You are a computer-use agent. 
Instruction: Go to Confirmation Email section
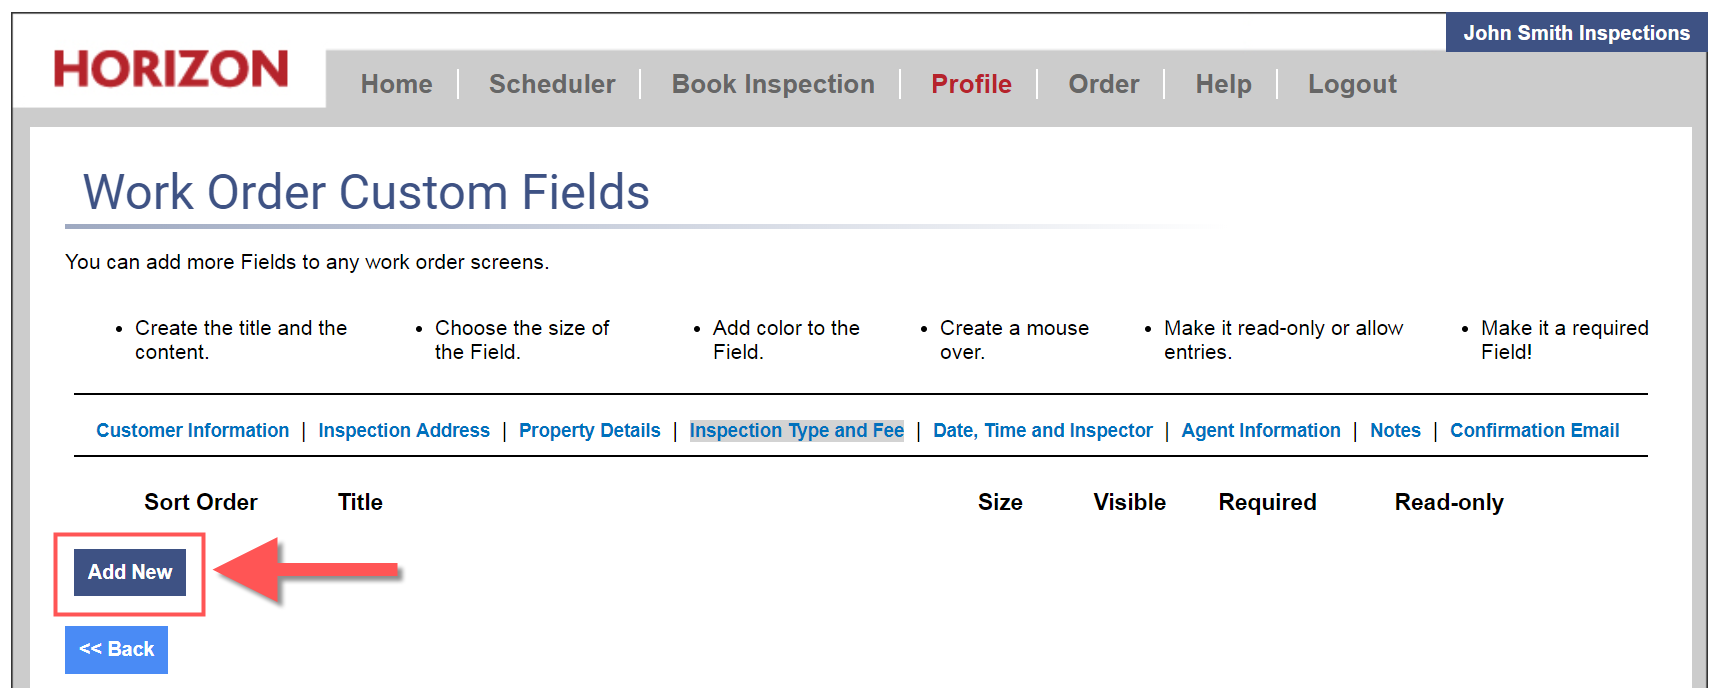(1534, 430)
